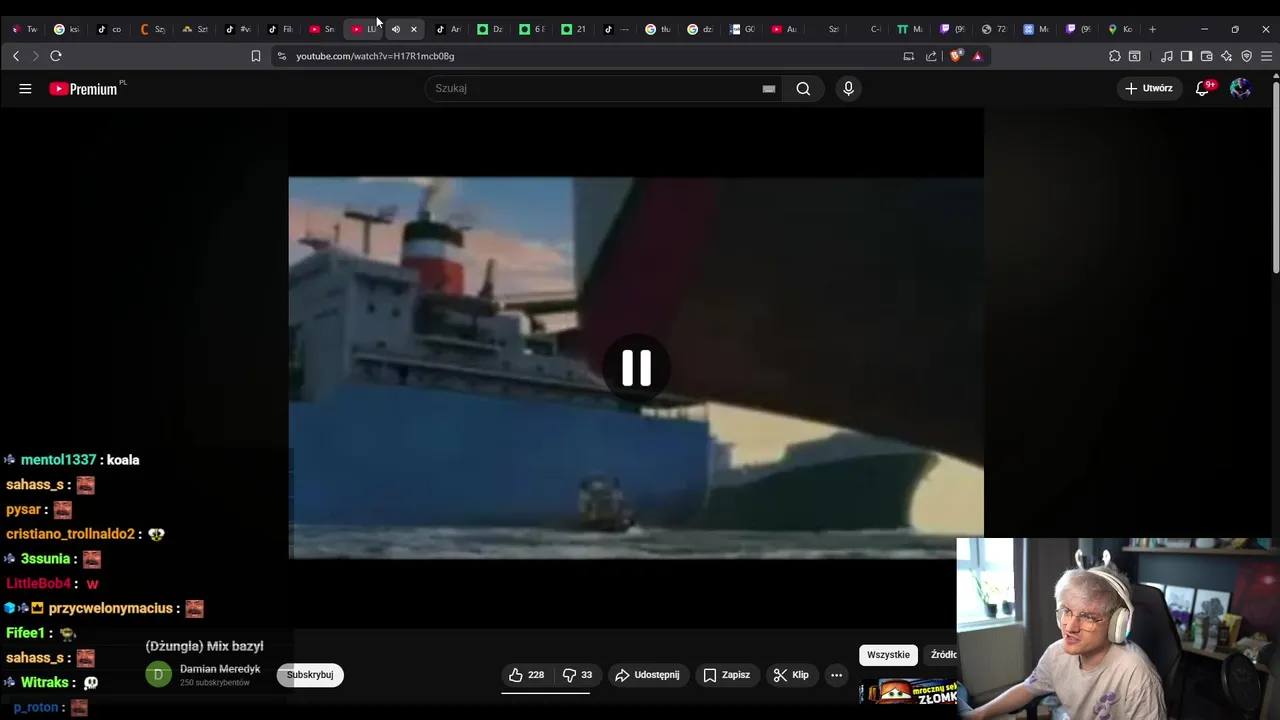Open browser main hamburger menu
Screen dimensions: 1280x720
tap(1266, 56)
